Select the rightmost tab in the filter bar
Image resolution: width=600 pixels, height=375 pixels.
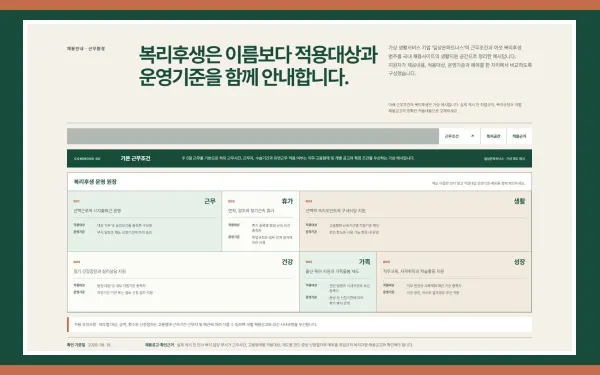click(519, 136)
